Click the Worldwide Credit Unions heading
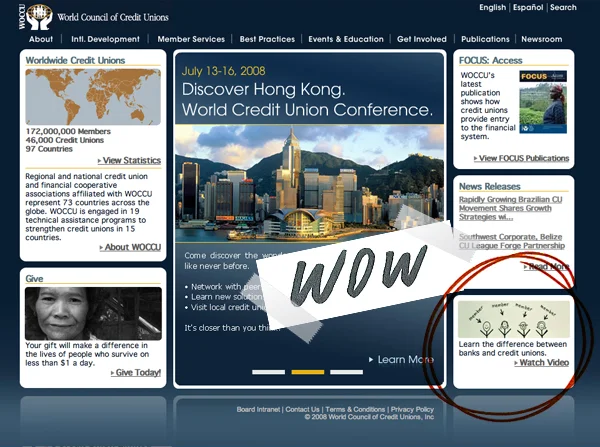 coord(75,60)
